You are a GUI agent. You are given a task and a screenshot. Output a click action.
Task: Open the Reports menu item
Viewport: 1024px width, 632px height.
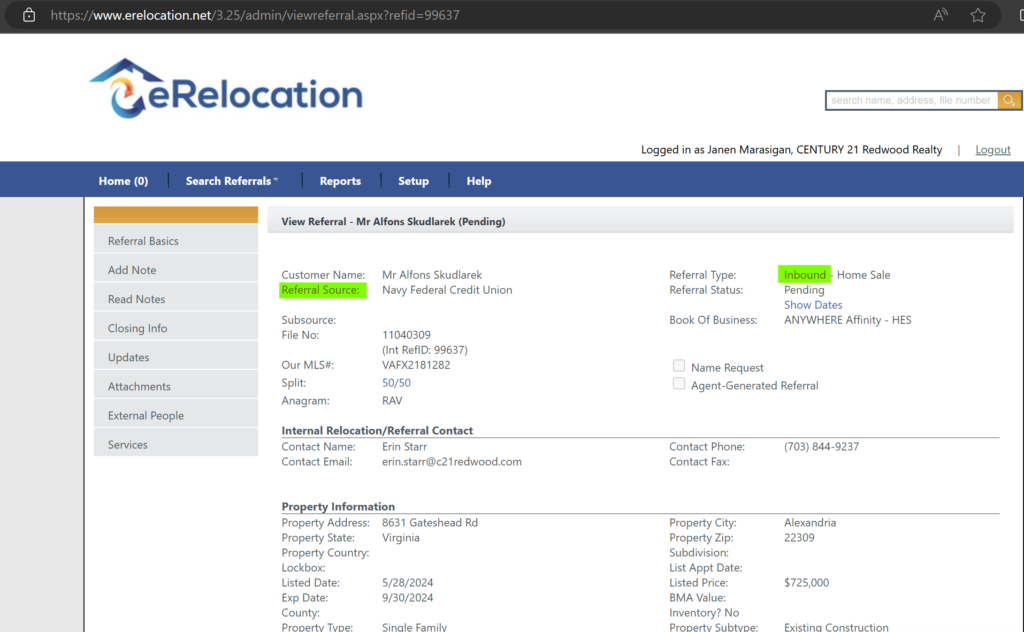point(340,181)
